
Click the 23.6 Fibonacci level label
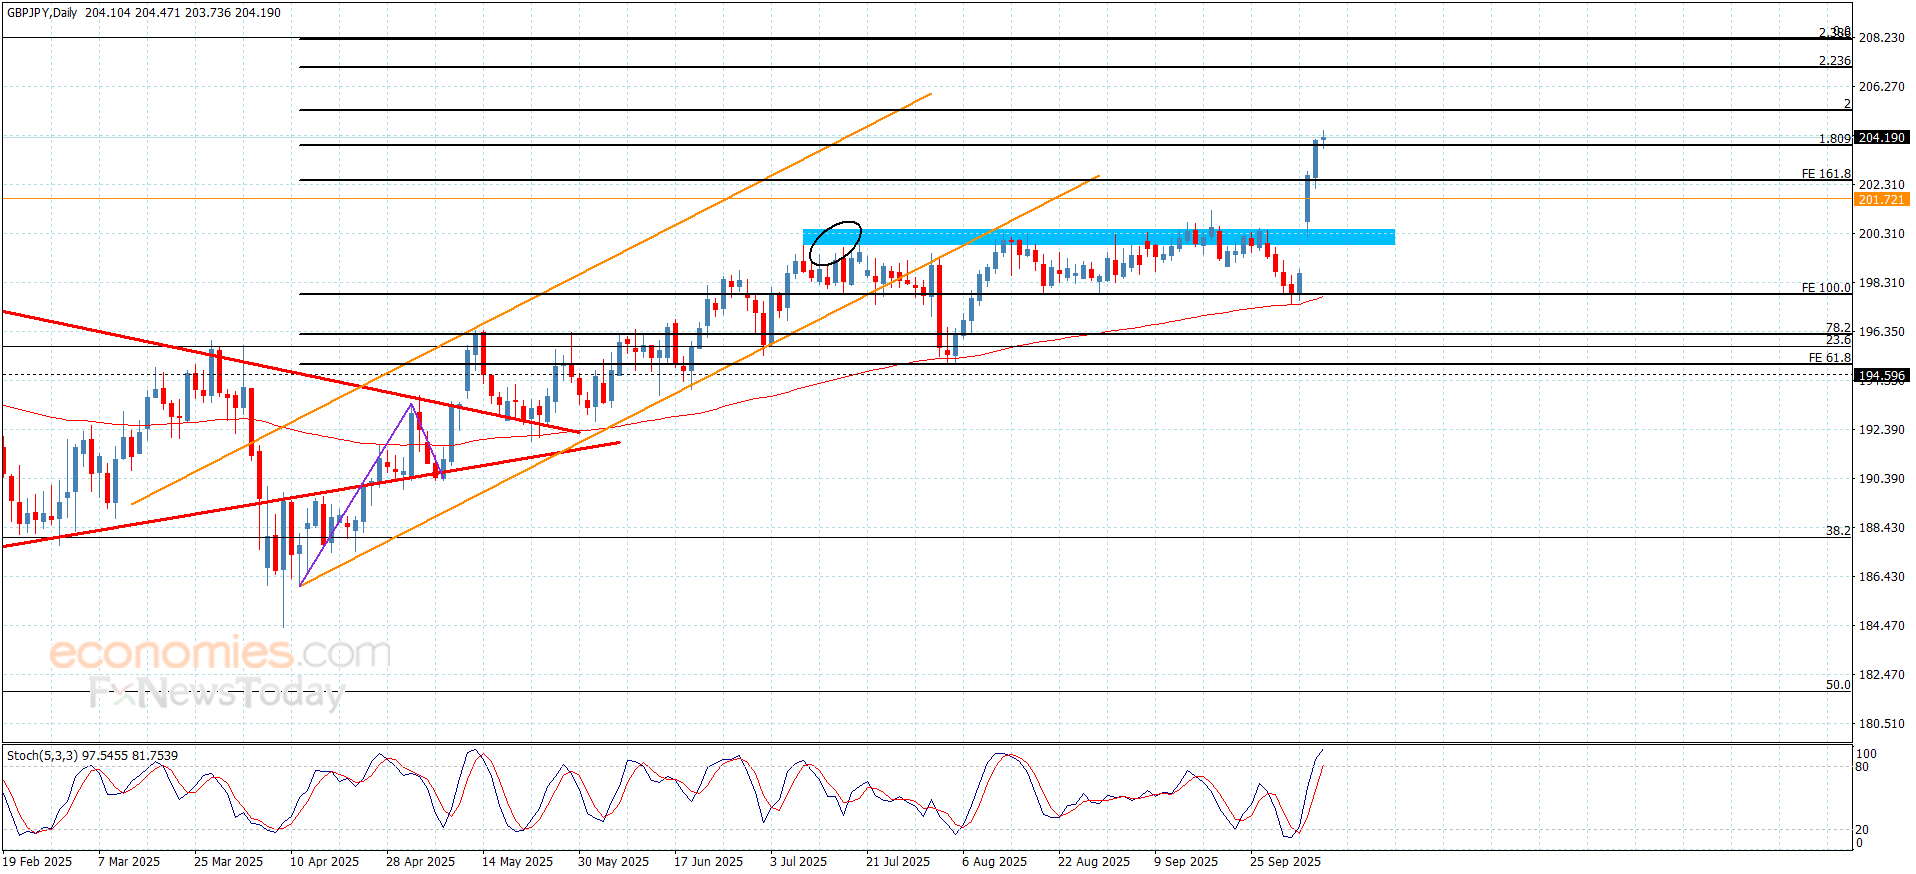tap(1838, 340)
